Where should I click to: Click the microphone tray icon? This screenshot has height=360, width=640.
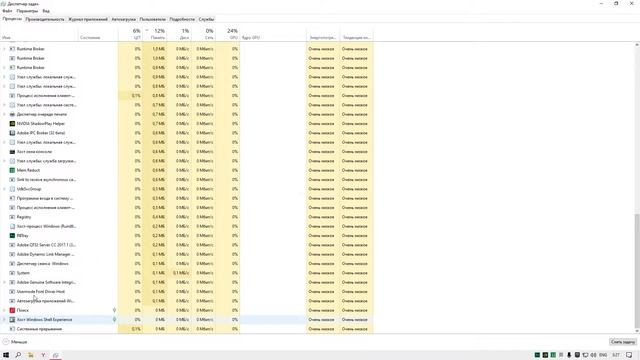point(569,355)
